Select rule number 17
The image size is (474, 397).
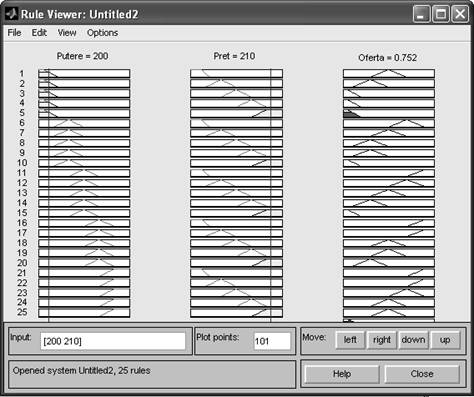coord(22,233)
